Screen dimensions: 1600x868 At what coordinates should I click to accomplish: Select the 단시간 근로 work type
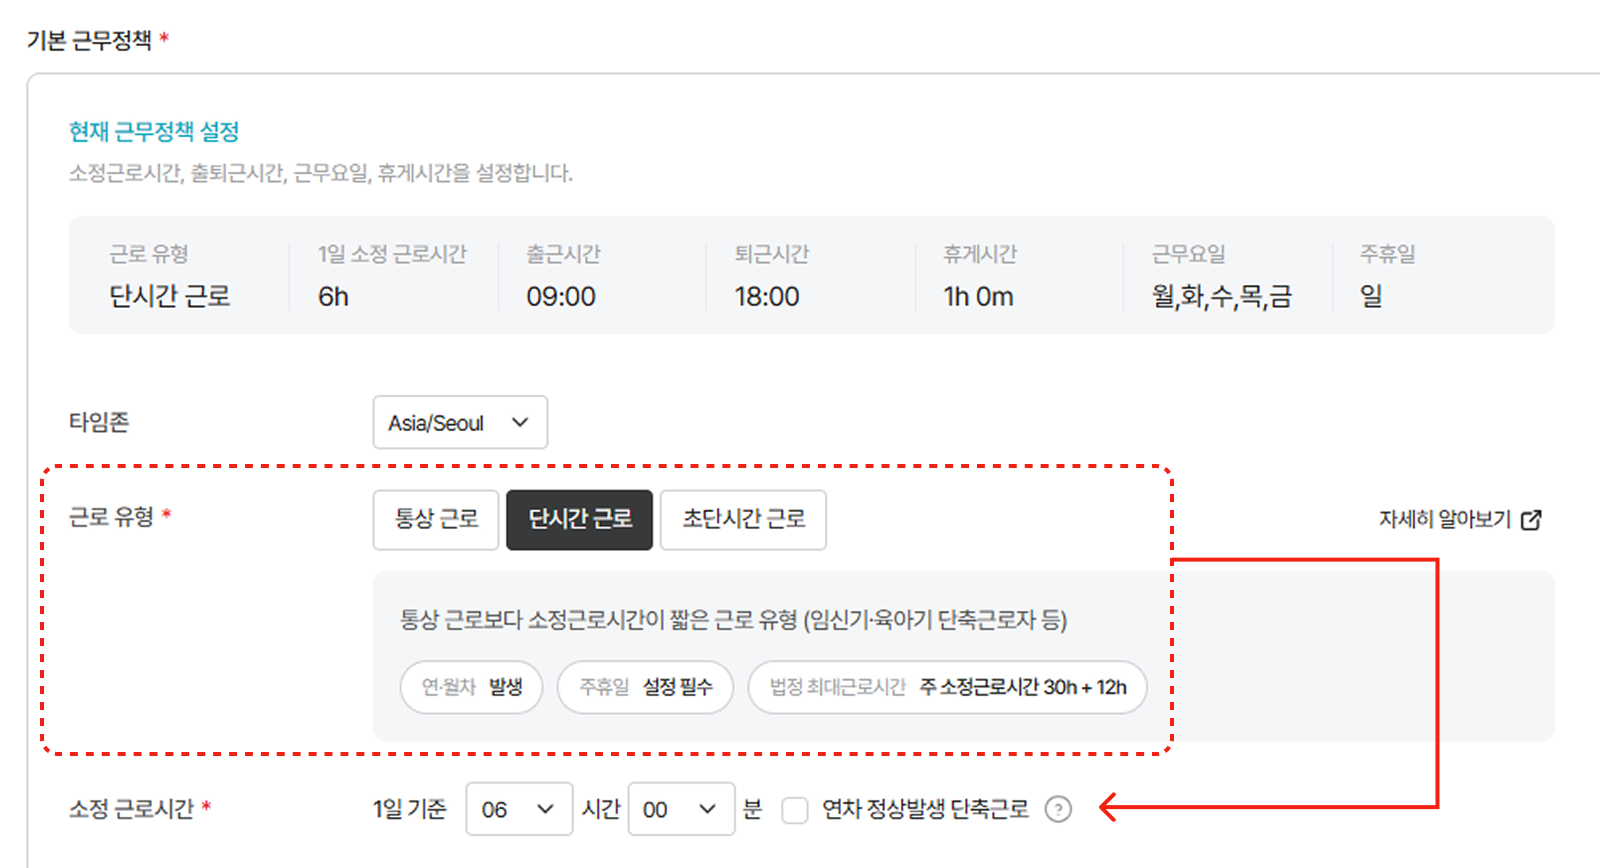(580, 519)
